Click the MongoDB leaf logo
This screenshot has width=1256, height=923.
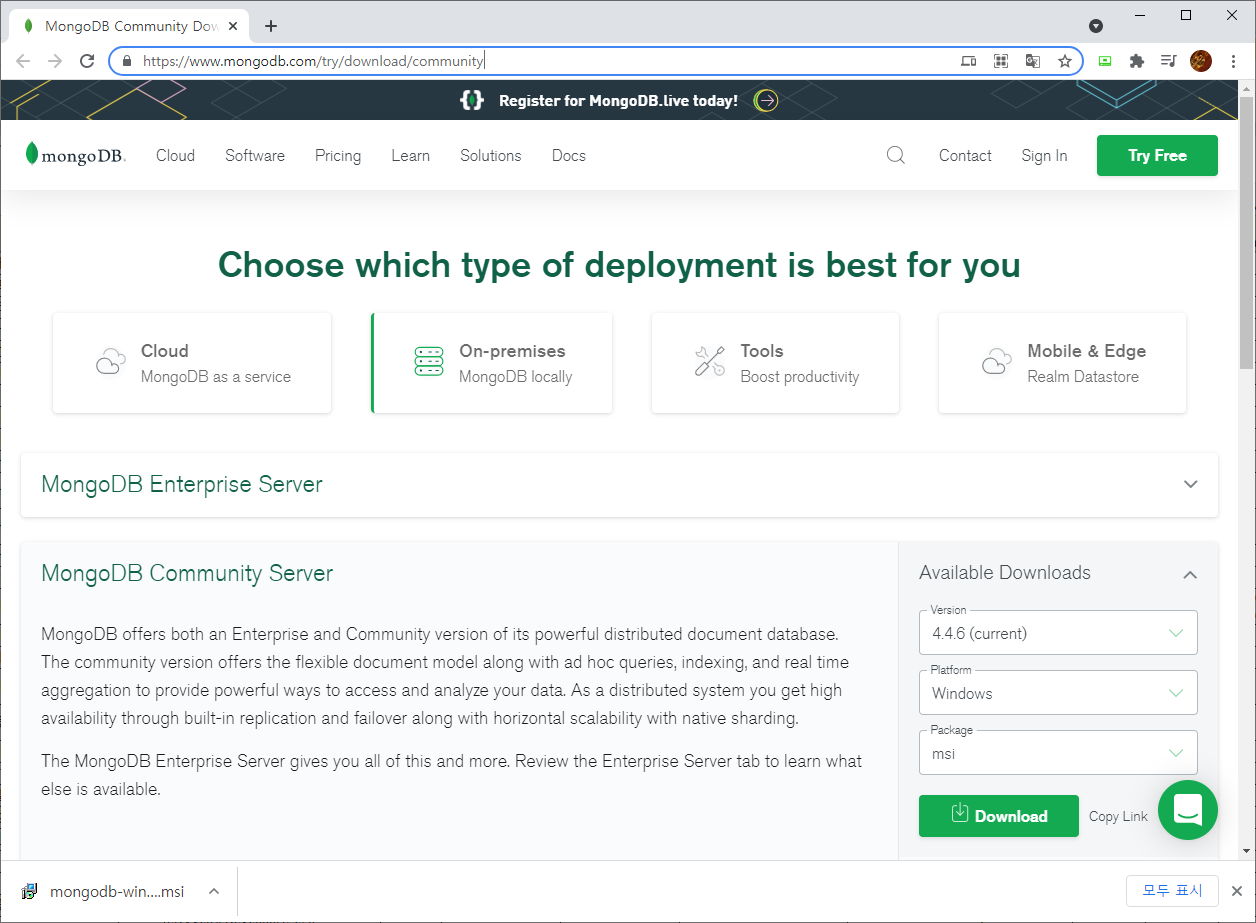coord(76,155)
